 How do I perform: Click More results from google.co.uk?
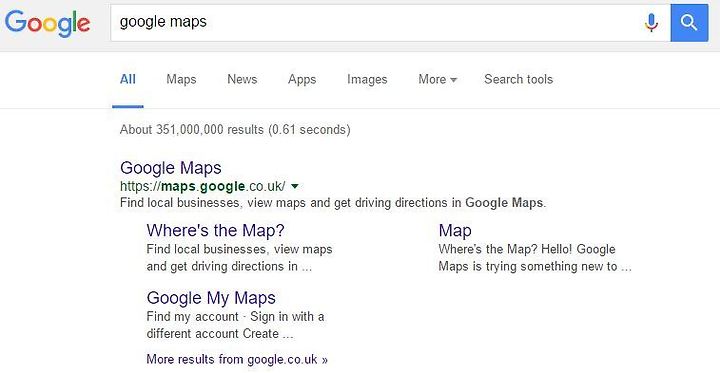pyautogui.click(x=237, y=359)
